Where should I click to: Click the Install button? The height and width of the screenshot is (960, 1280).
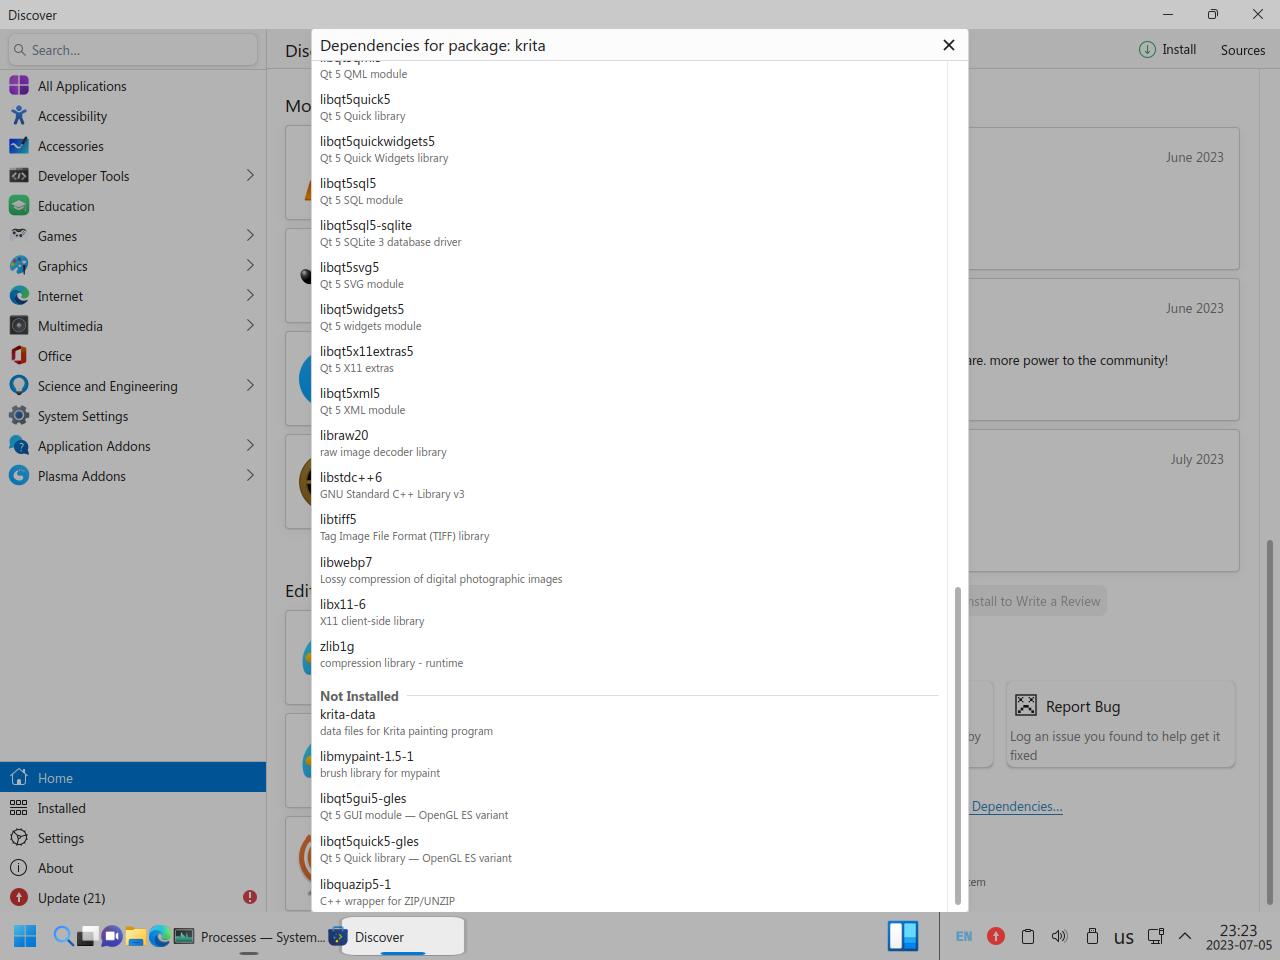click(1167, 49)
